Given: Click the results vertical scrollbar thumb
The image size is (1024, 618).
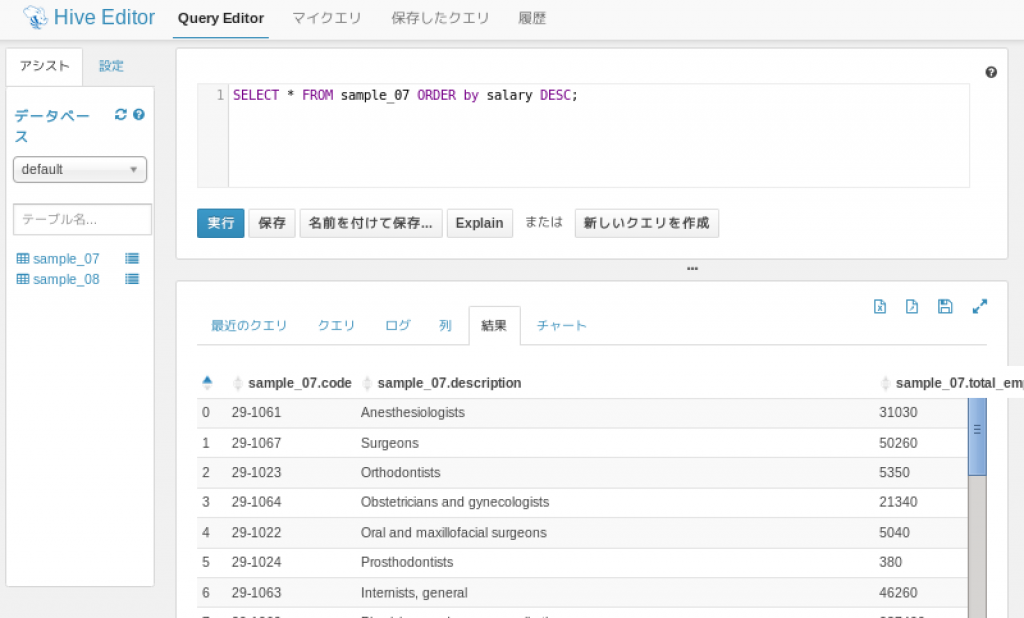Looking at the screenshot, I should coord(977,437).
